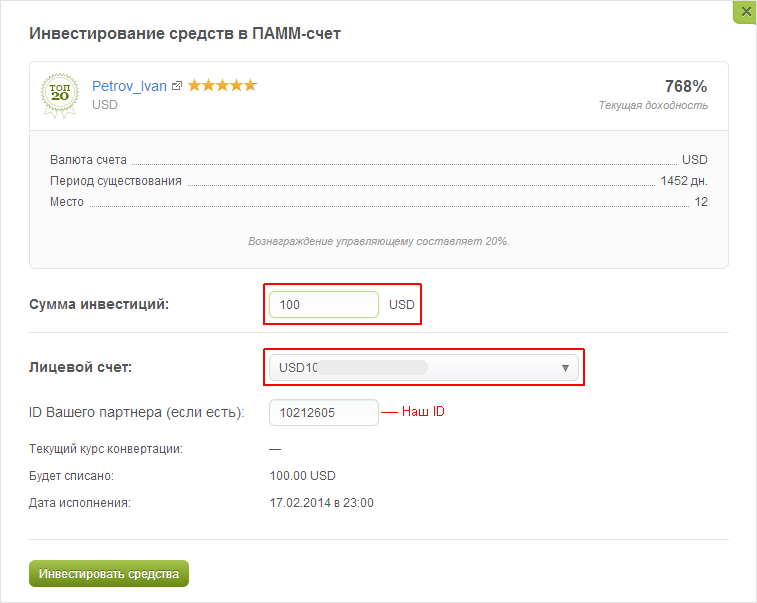Select the USD10 account combo box
This screenshot has height=603, width=757.
[423, 368]
